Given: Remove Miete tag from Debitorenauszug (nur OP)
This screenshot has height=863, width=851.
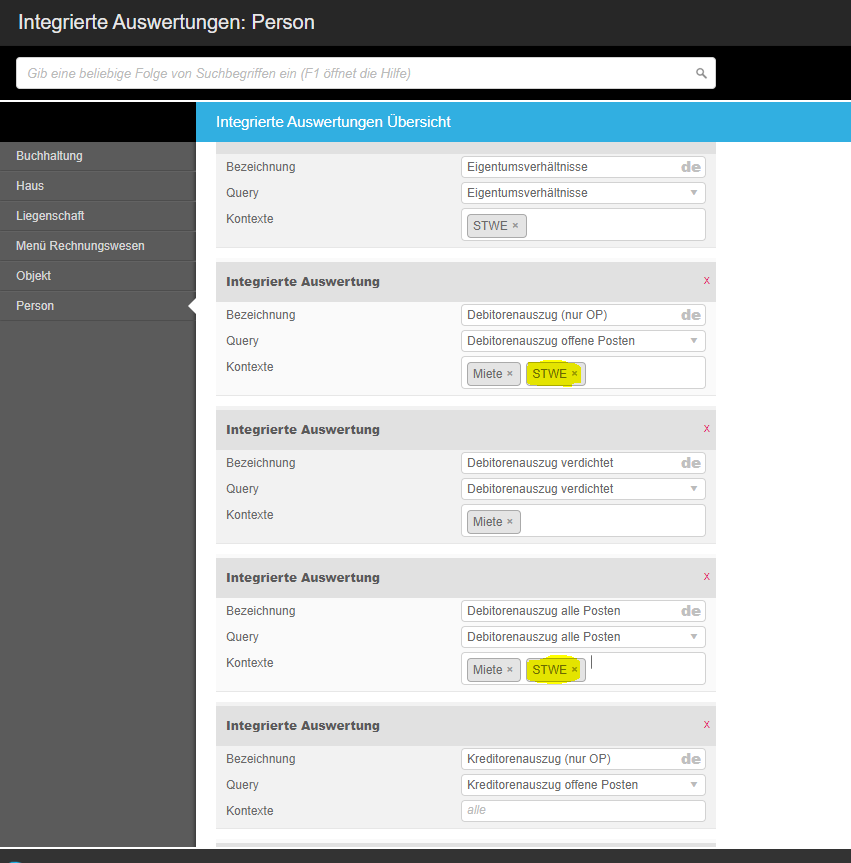Looking at the screenshot, I should (x=509, y=374).
